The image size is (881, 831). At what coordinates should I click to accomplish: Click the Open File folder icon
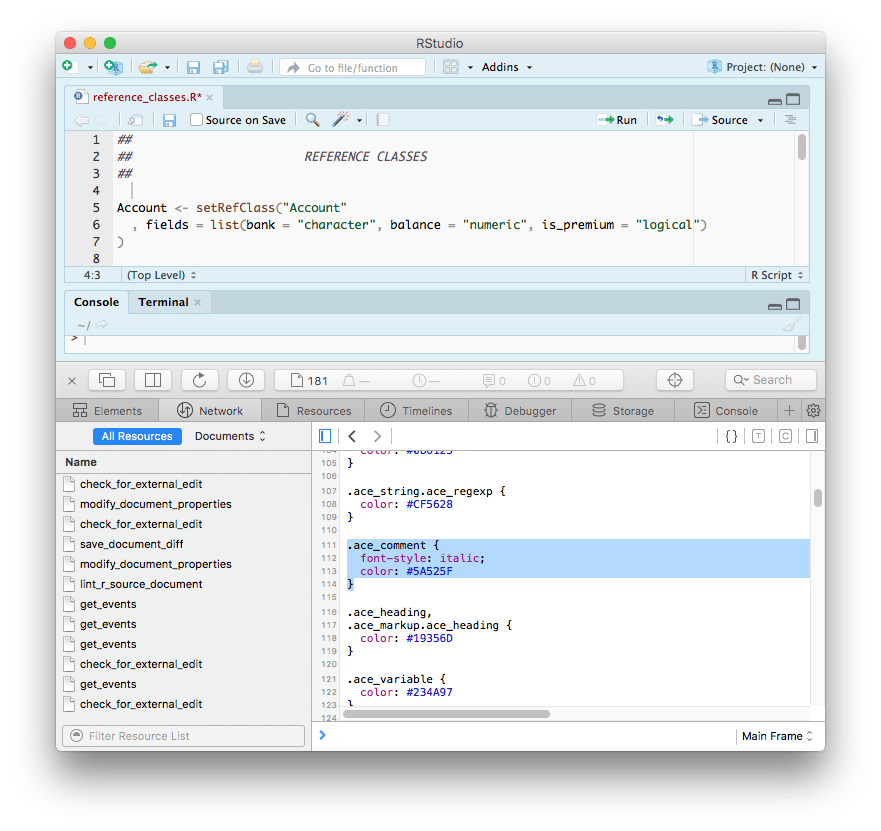148,67
